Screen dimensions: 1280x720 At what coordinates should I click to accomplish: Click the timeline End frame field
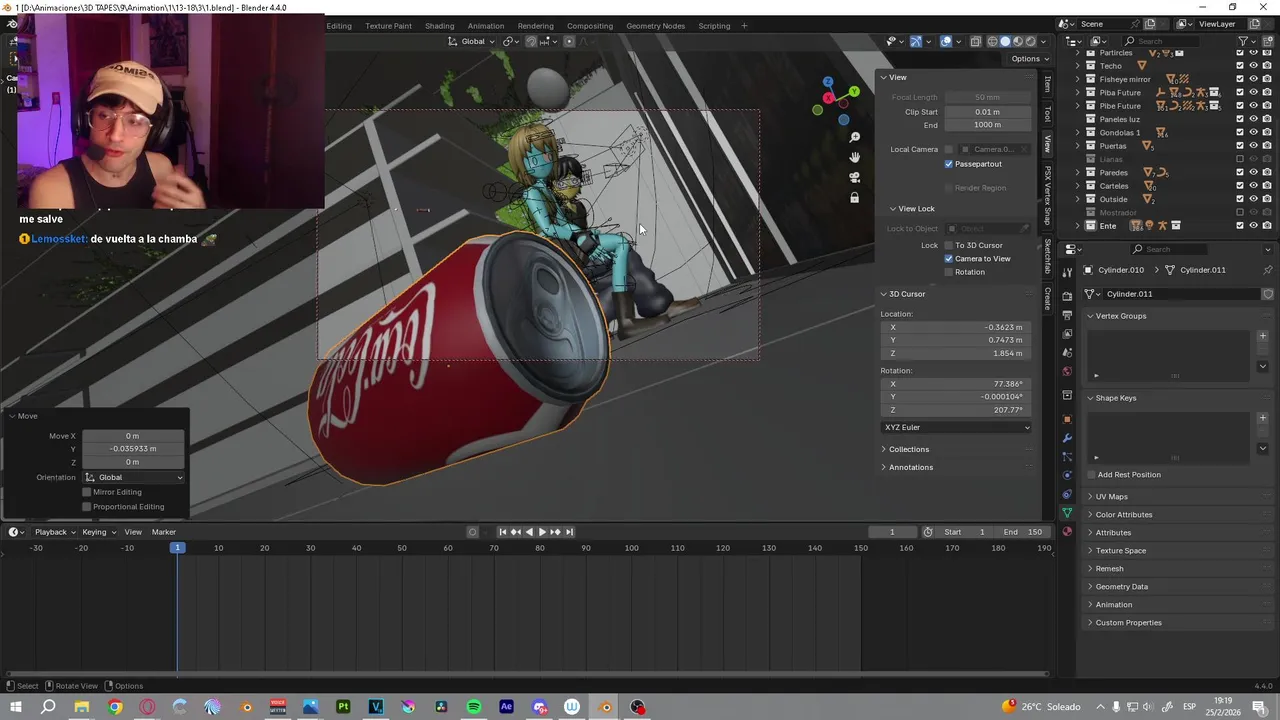point(1023,532)
